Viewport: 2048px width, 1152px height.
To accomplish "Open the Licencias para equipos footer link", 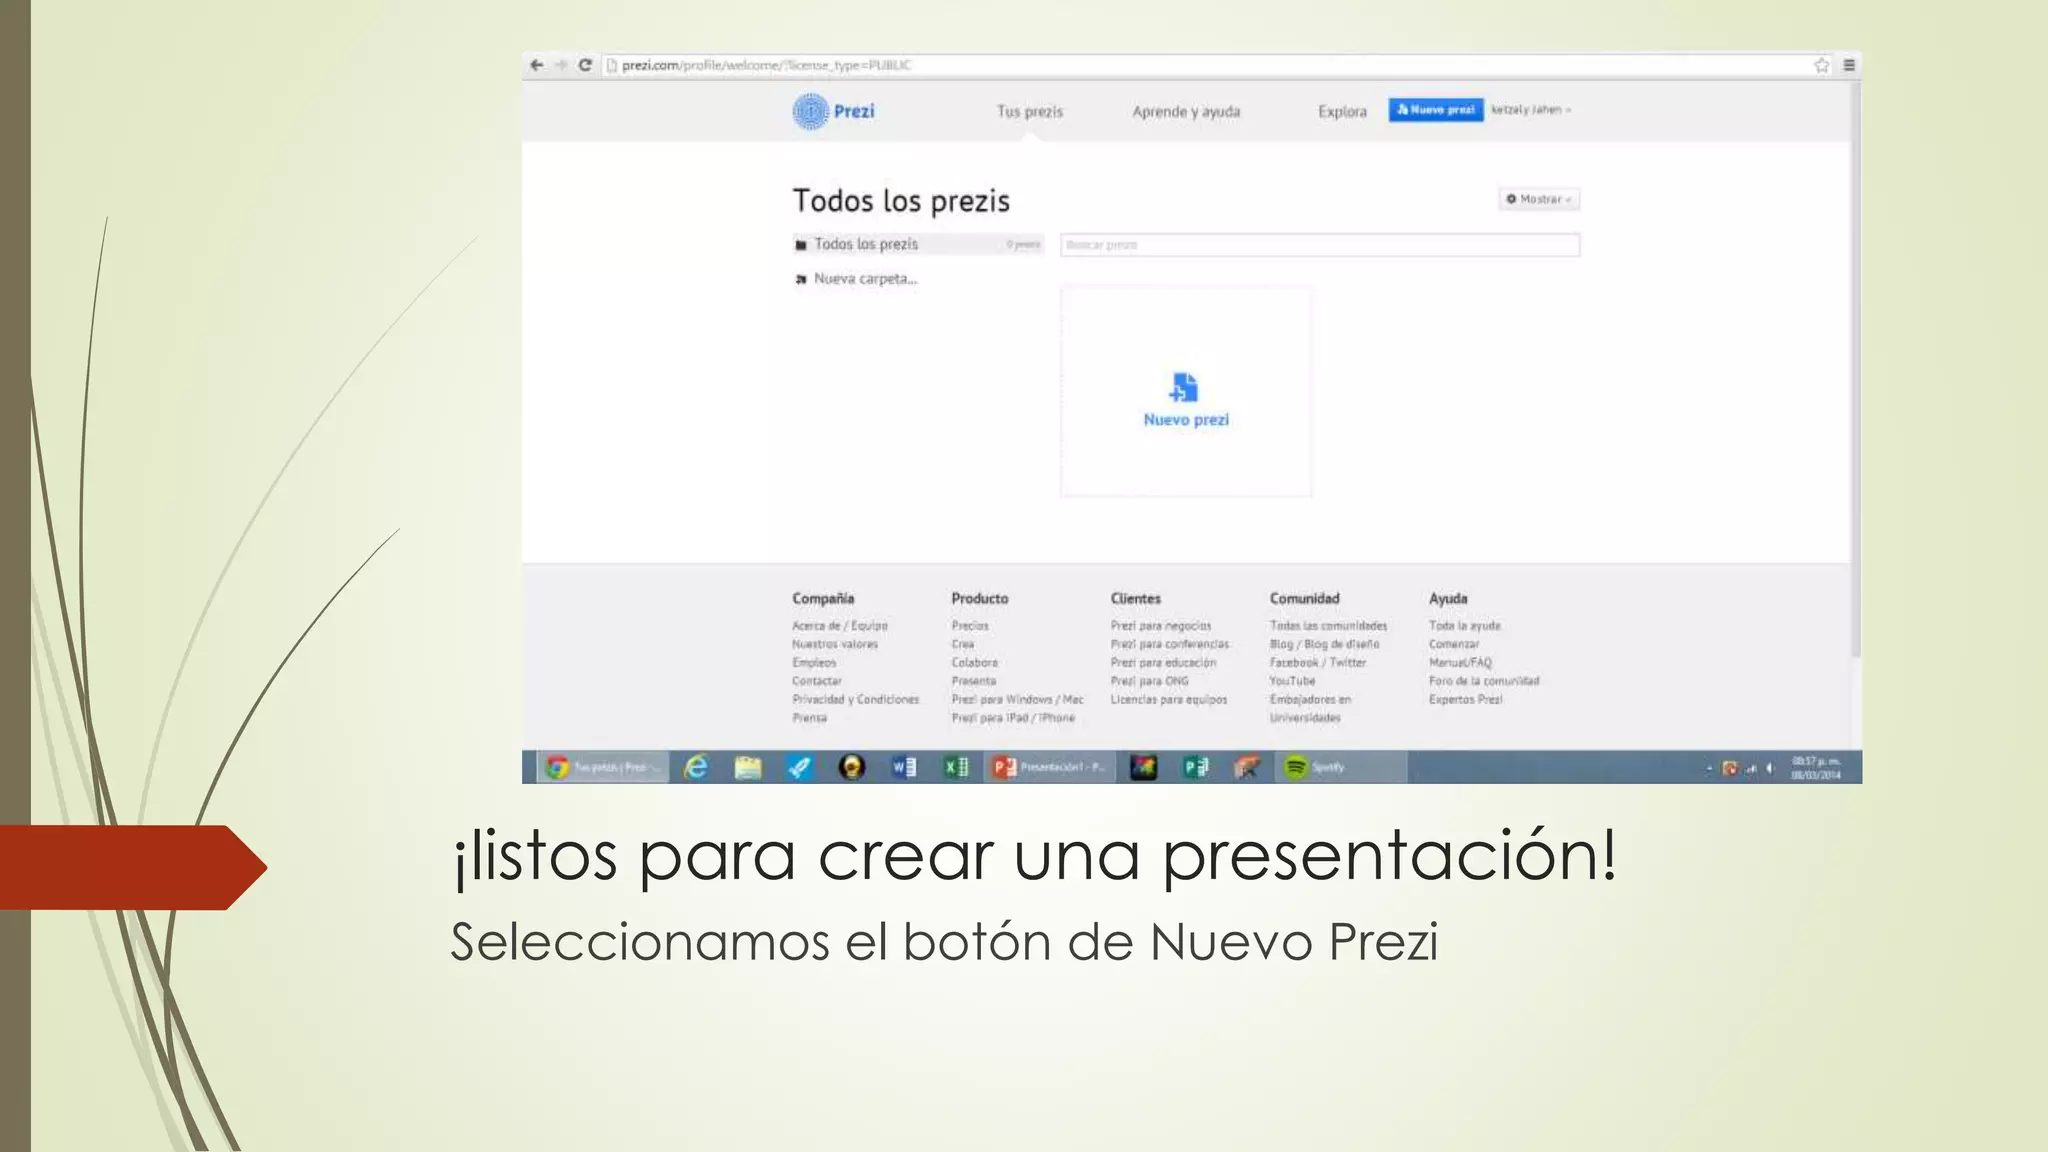I will (x=1168, y=699).
